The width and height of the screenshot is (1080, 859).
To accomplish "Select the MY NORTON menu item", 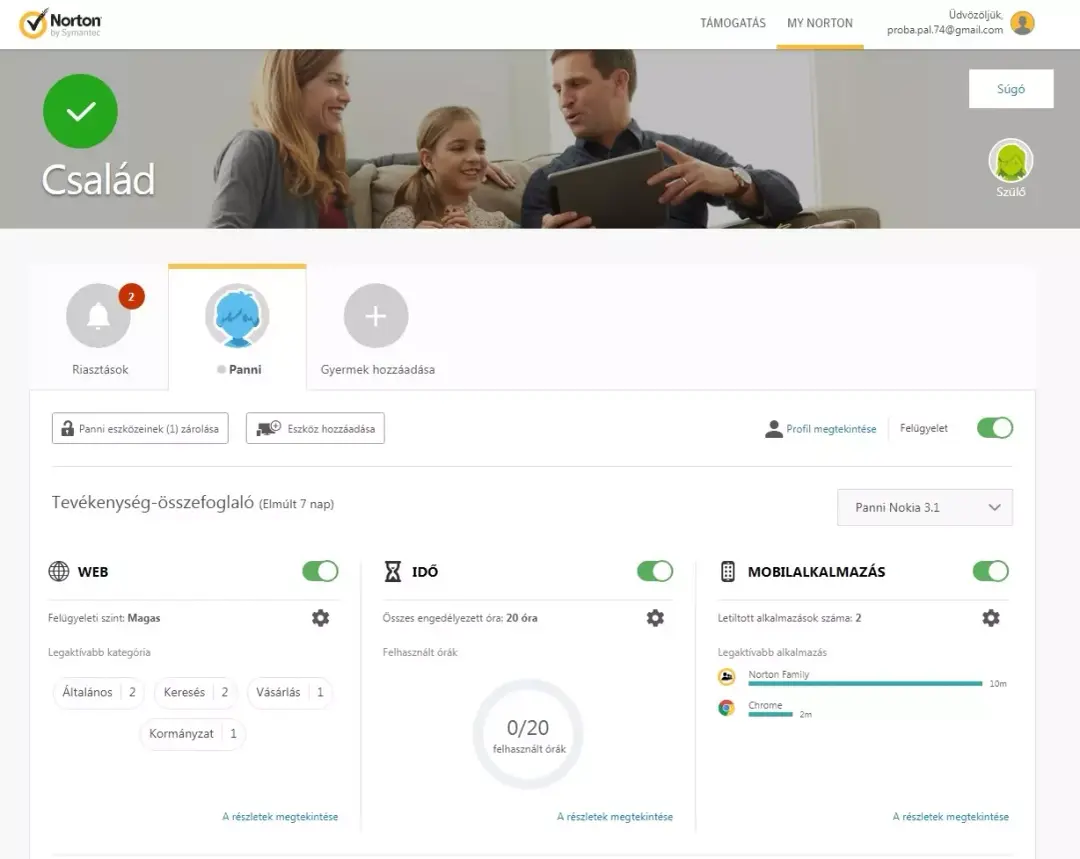I will coord(820,23).
